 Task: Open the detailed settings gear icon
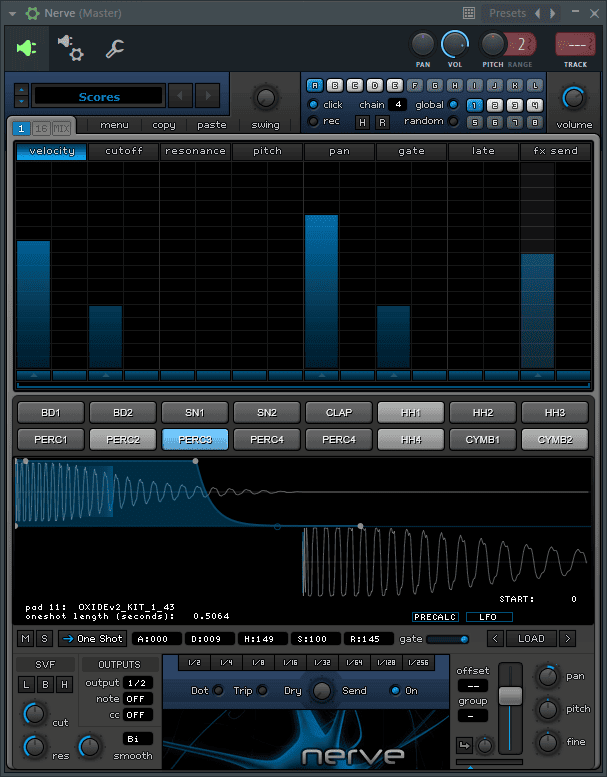[70, 47]
